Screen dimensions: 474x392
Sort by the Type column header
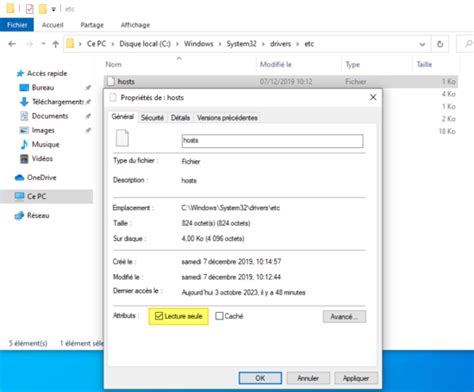point(353,65)
